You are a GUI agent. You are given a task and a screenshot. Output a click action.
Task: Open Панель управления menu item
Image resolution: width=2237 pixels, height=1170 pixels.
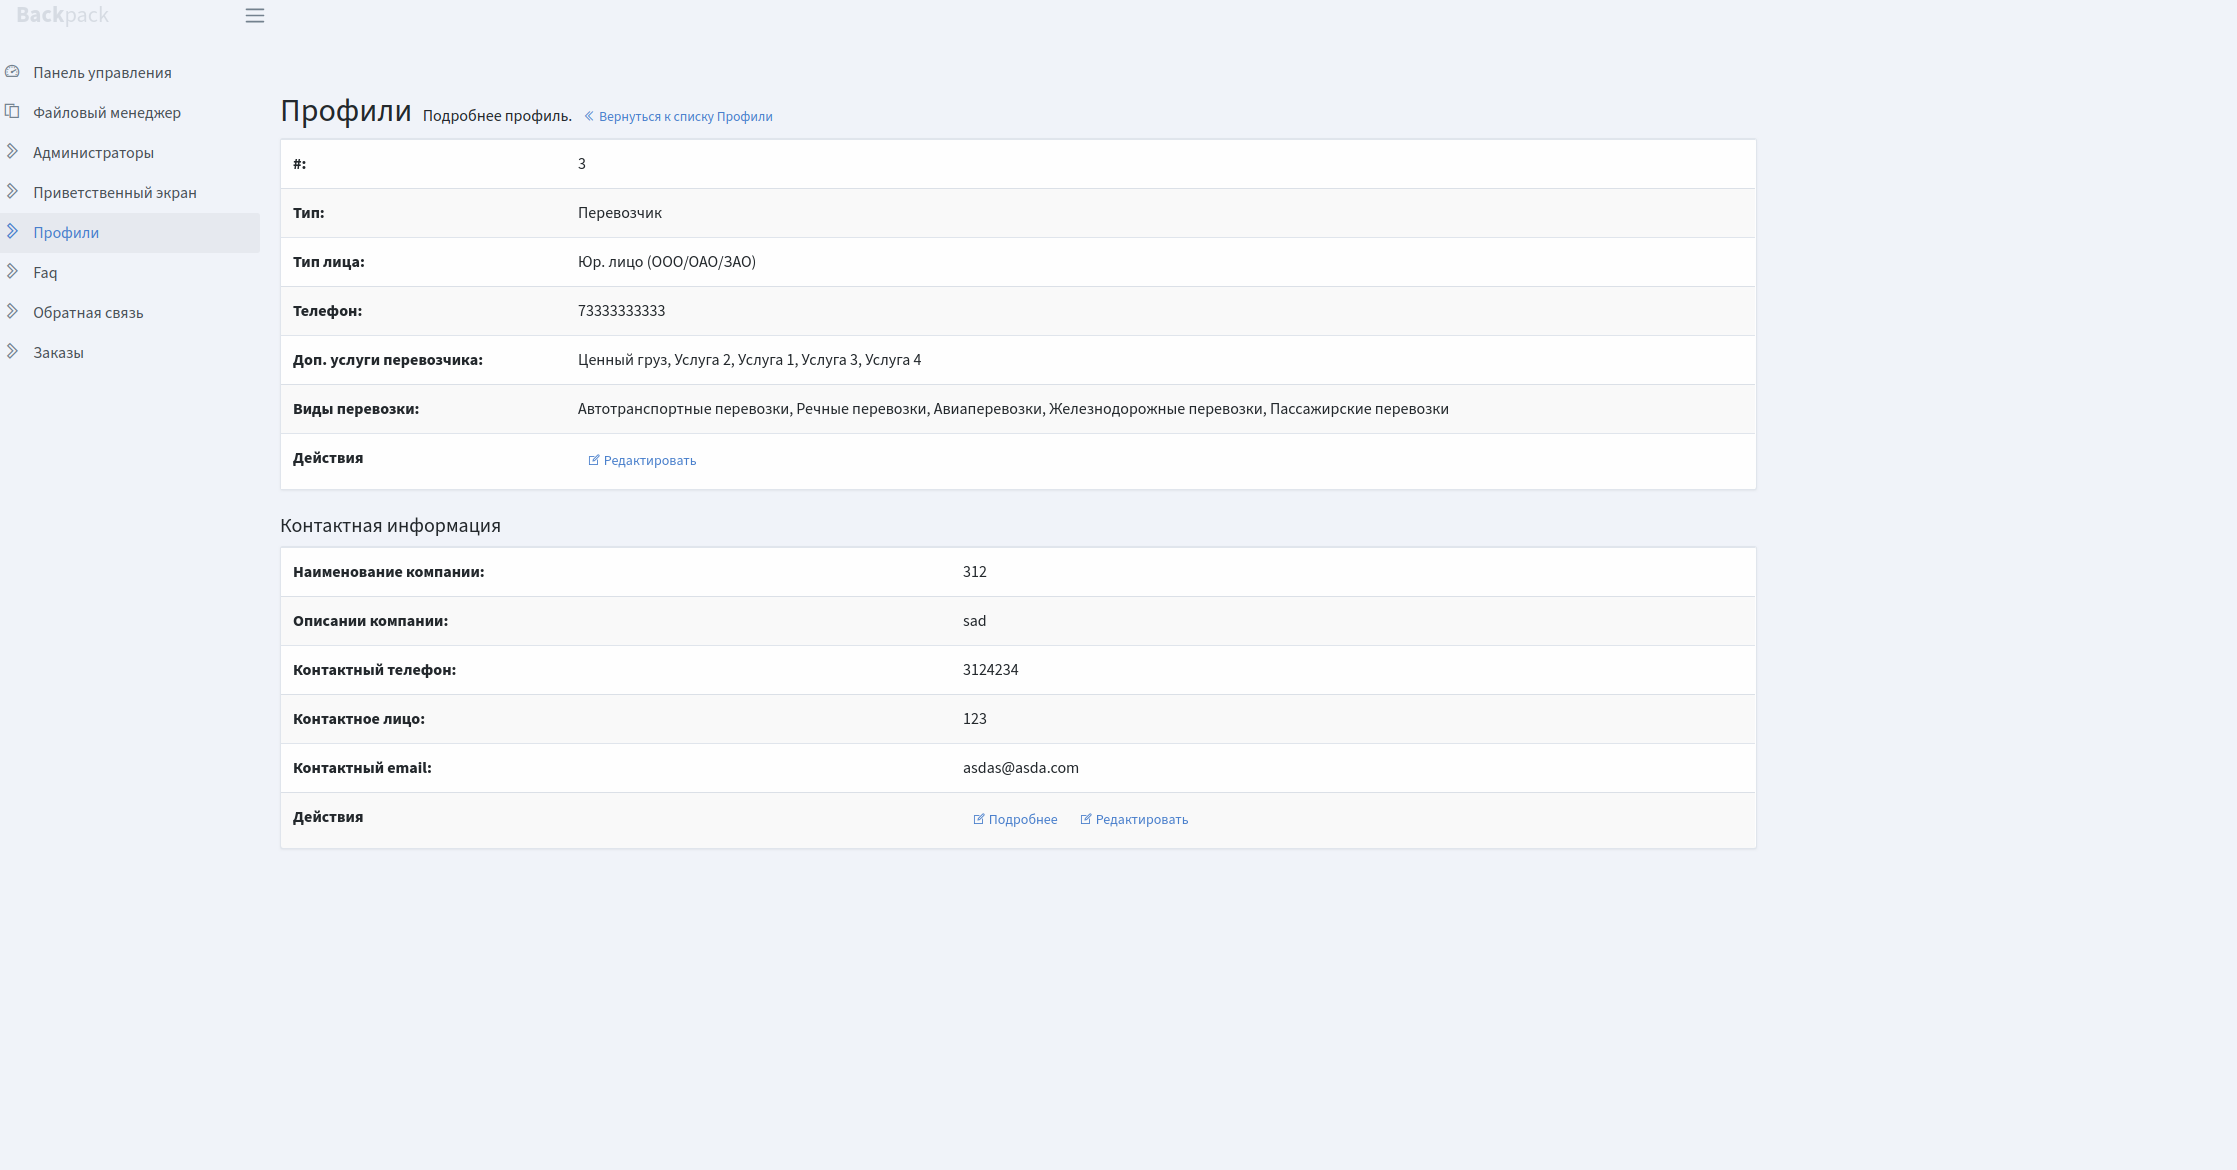coord(102,73)
